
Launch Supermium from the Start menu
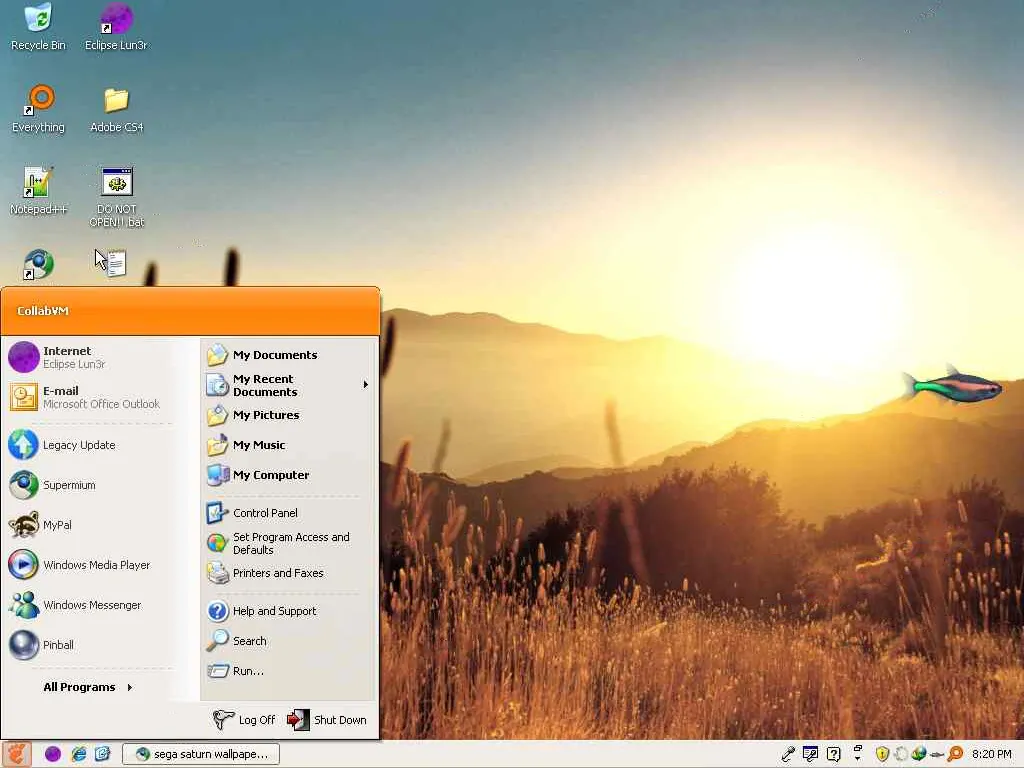(89, 485)
